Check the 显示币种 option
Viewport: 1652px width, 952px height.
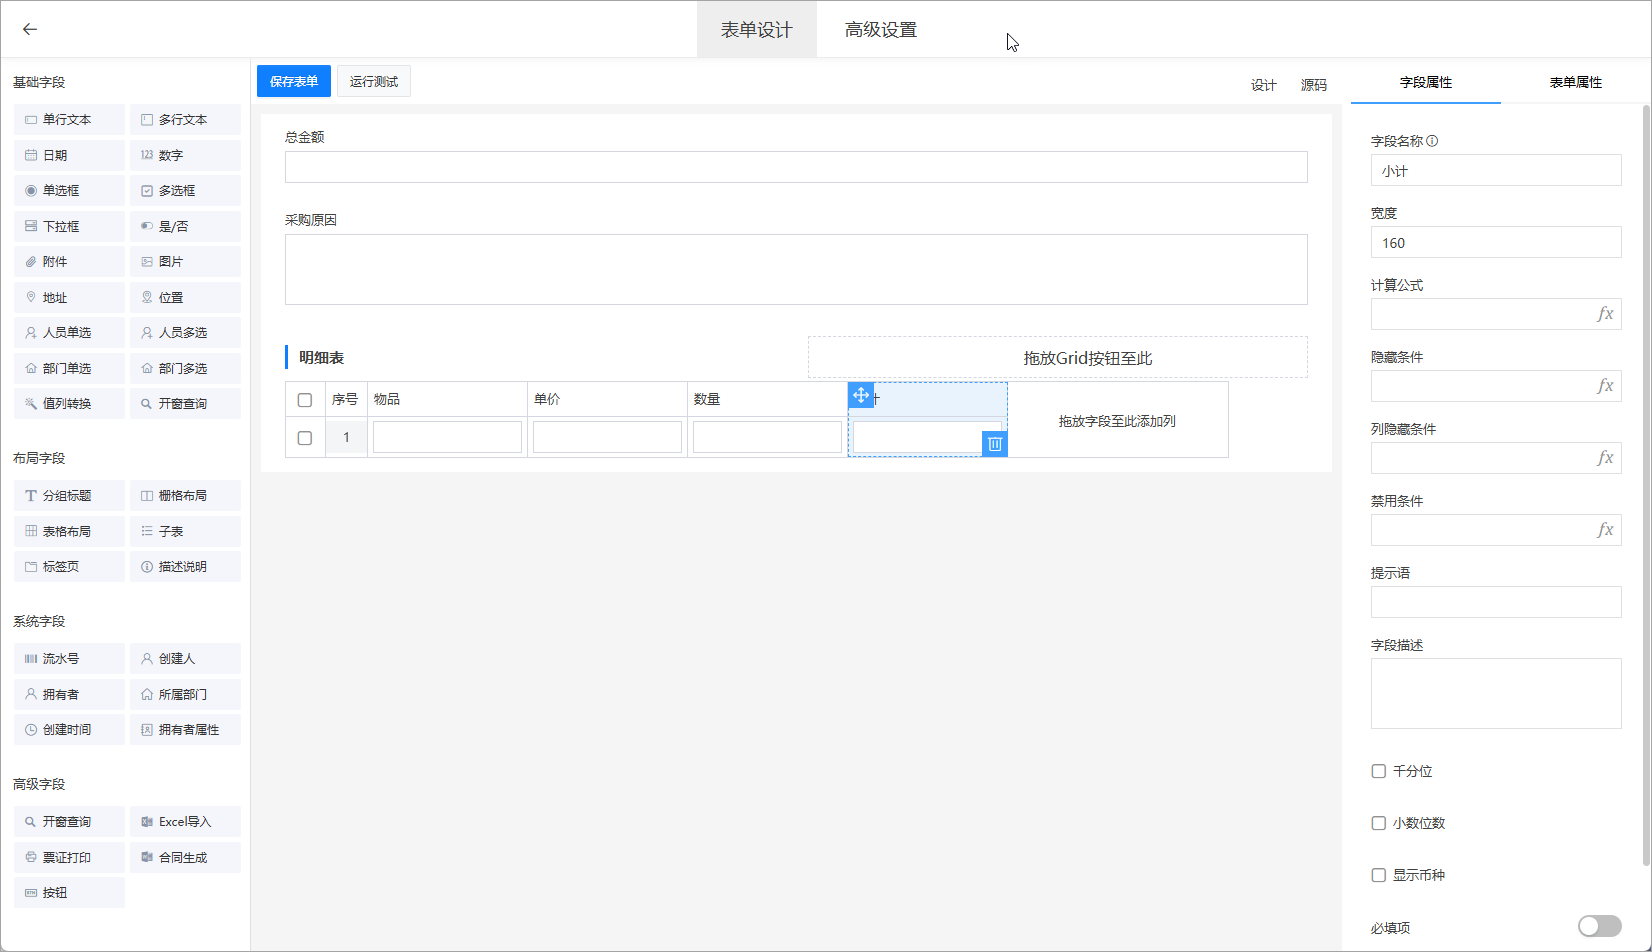click(x=1379, y=875)
